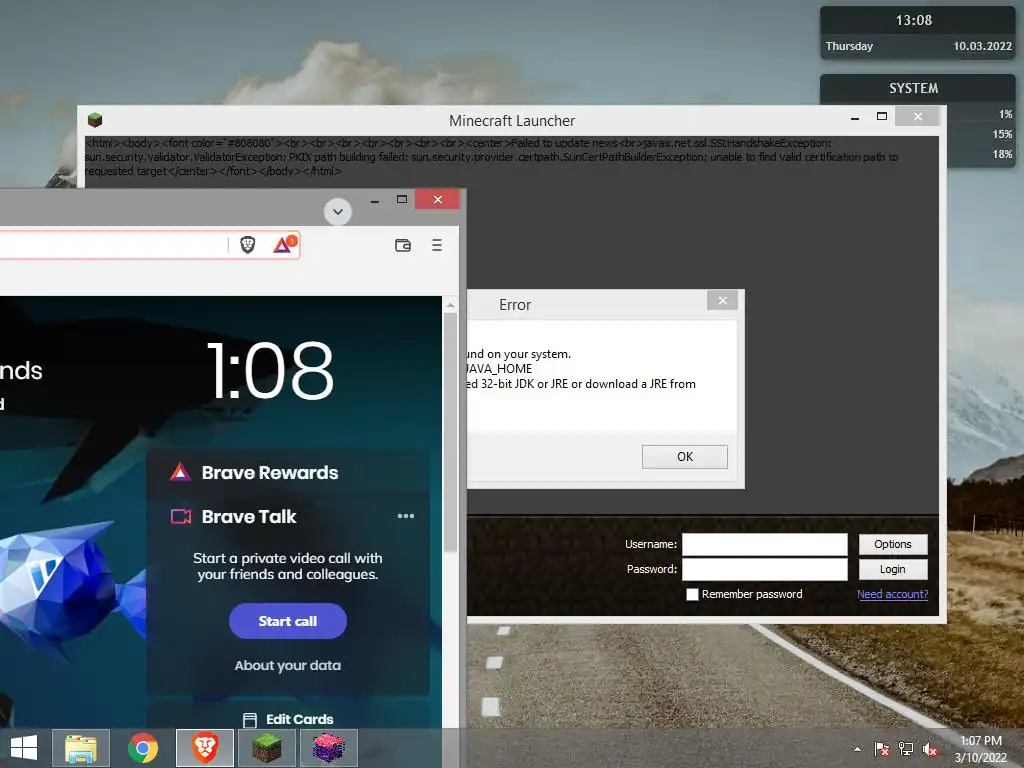The height and width of the screenshot is (768, 1024).
Task: Maximize the Minecraft Launcher window
Action: [882, 116]
